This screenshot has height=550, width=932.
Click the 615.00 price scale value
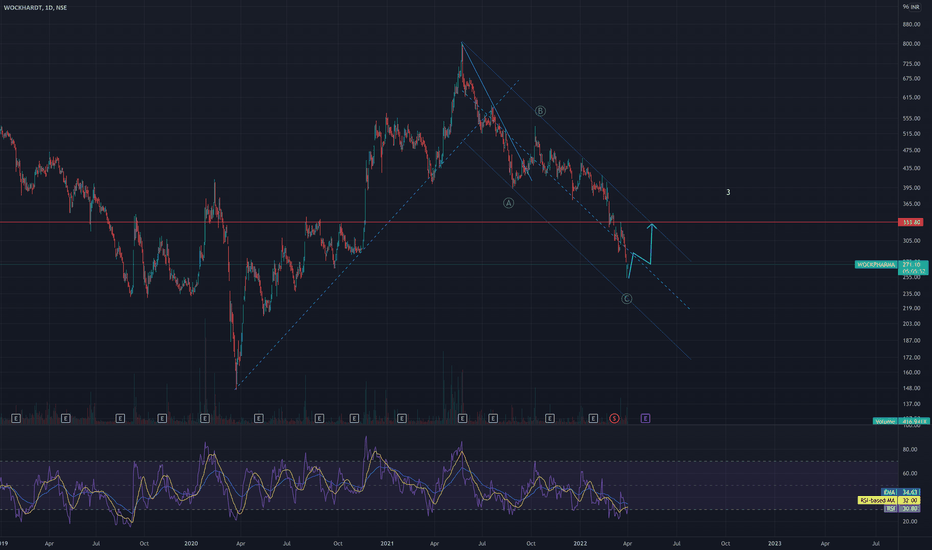coord(911,98)
